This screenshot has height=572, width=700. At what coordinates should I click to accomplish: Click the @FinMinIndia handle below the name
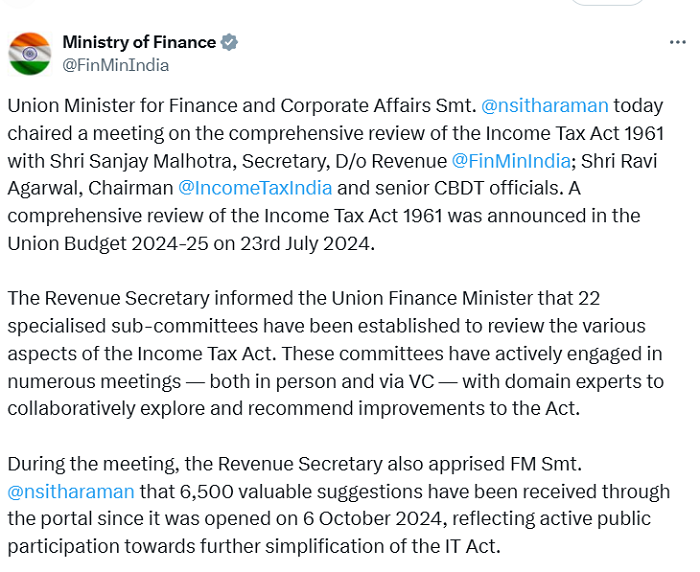[x=115, y=65]
